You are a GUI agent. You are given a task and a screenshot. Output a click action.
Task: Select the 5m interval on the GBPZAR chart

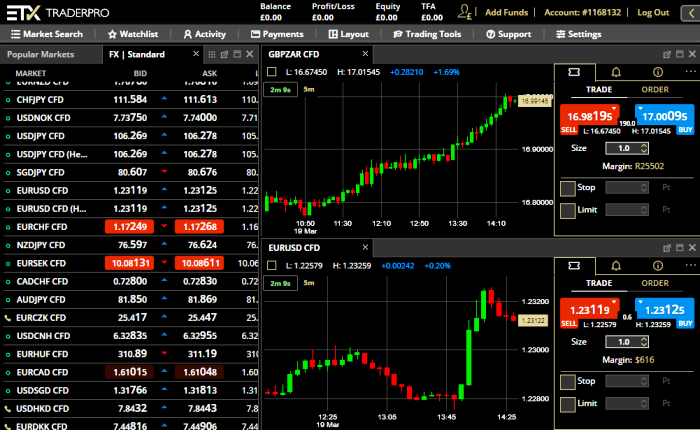click(309, 89)
